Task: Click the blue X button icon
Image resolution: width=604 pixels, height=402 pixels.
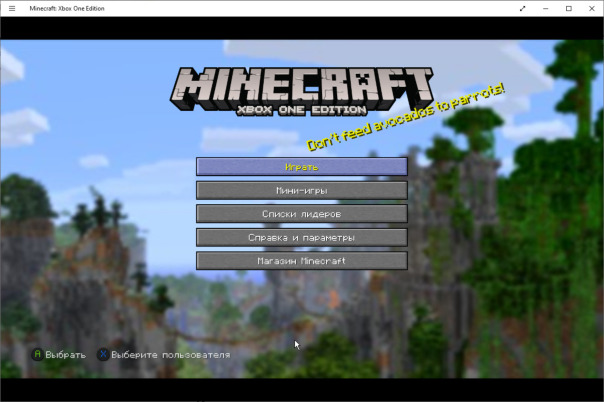Action: tap(103, 354)
